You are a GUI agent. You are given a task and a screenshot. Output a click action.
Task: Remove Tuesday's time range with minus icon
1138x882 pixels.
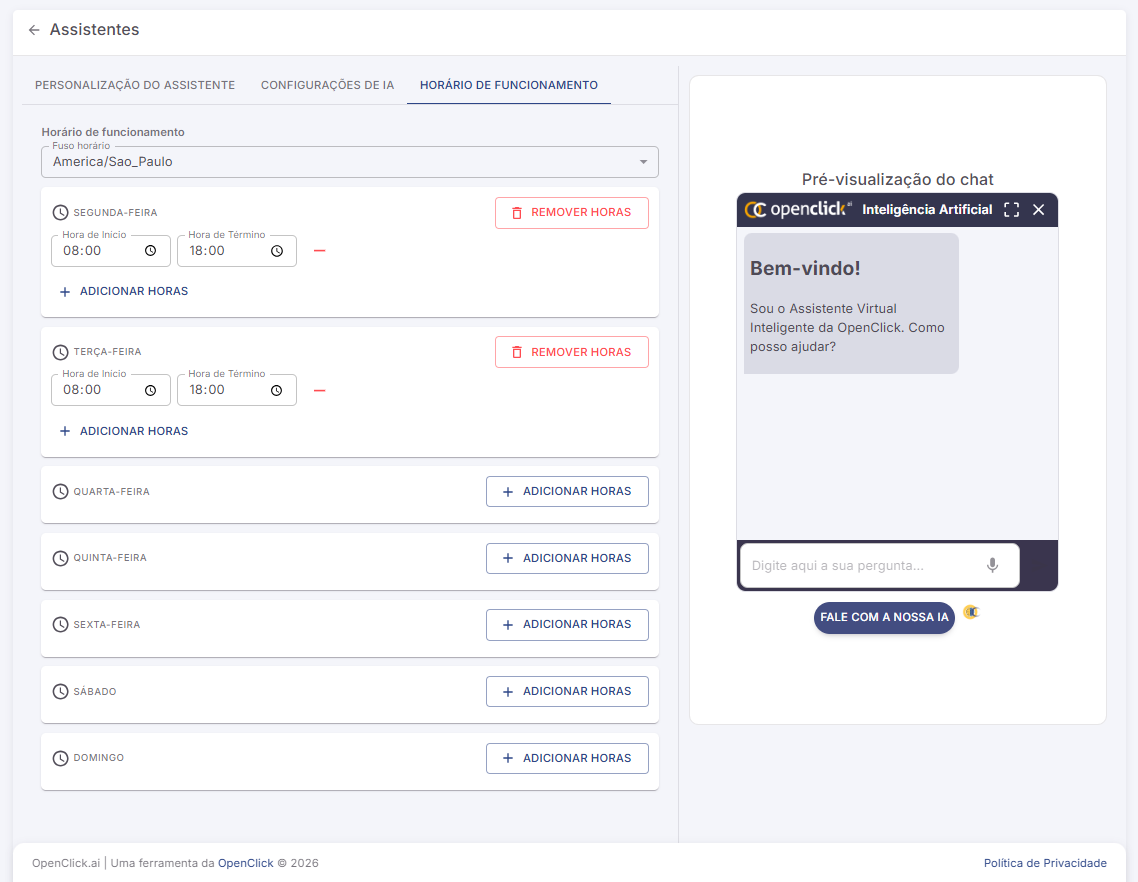point(320,390)
